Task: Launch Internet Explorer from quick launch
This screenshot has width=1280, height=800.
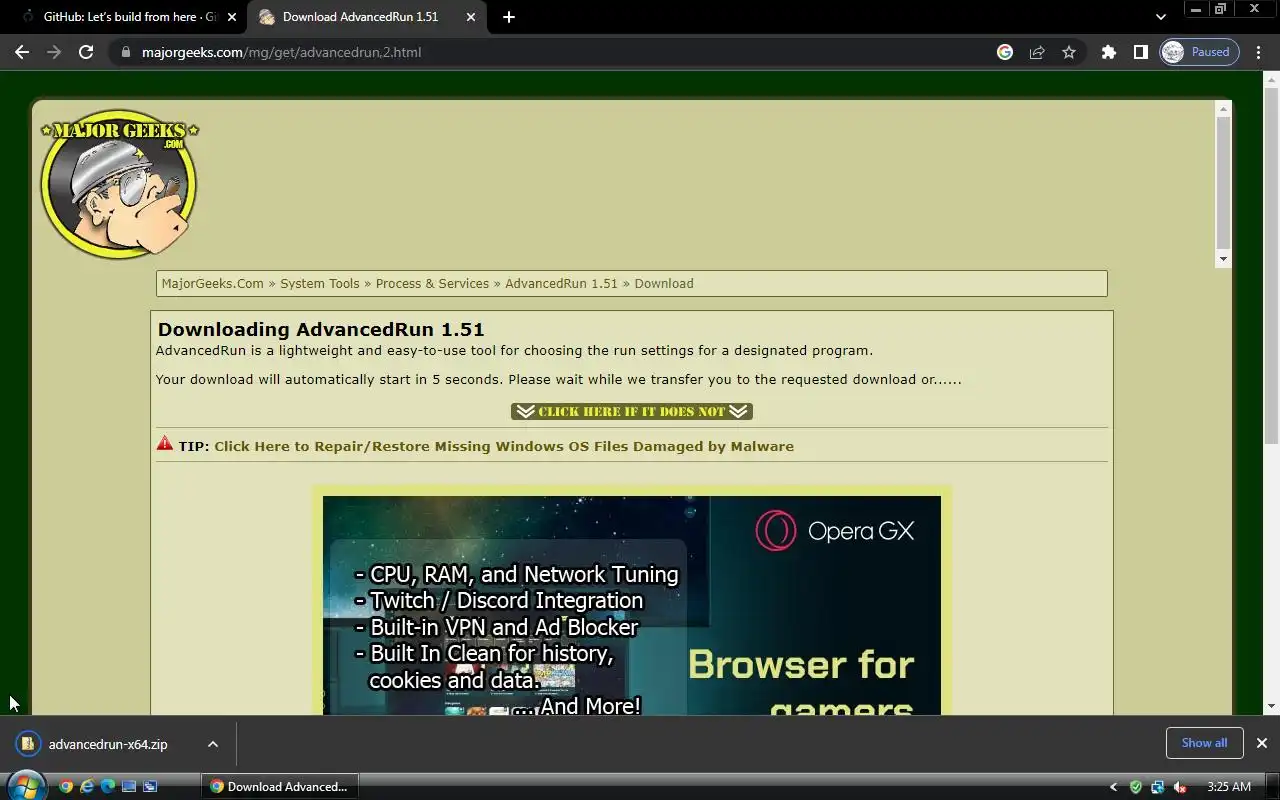Action: point(87,787)
